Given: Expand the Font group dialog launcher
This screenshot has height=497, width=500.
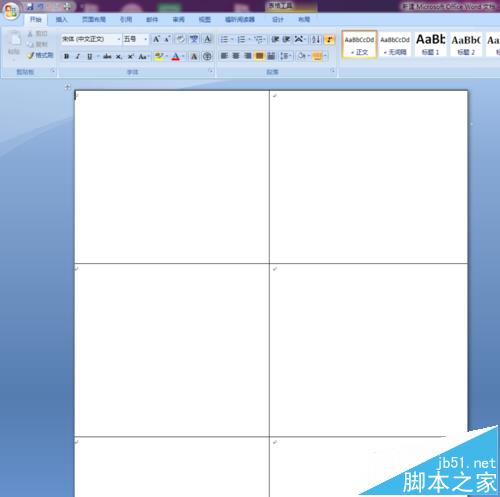Looking at the screenshot, I should tap(211, 71).
